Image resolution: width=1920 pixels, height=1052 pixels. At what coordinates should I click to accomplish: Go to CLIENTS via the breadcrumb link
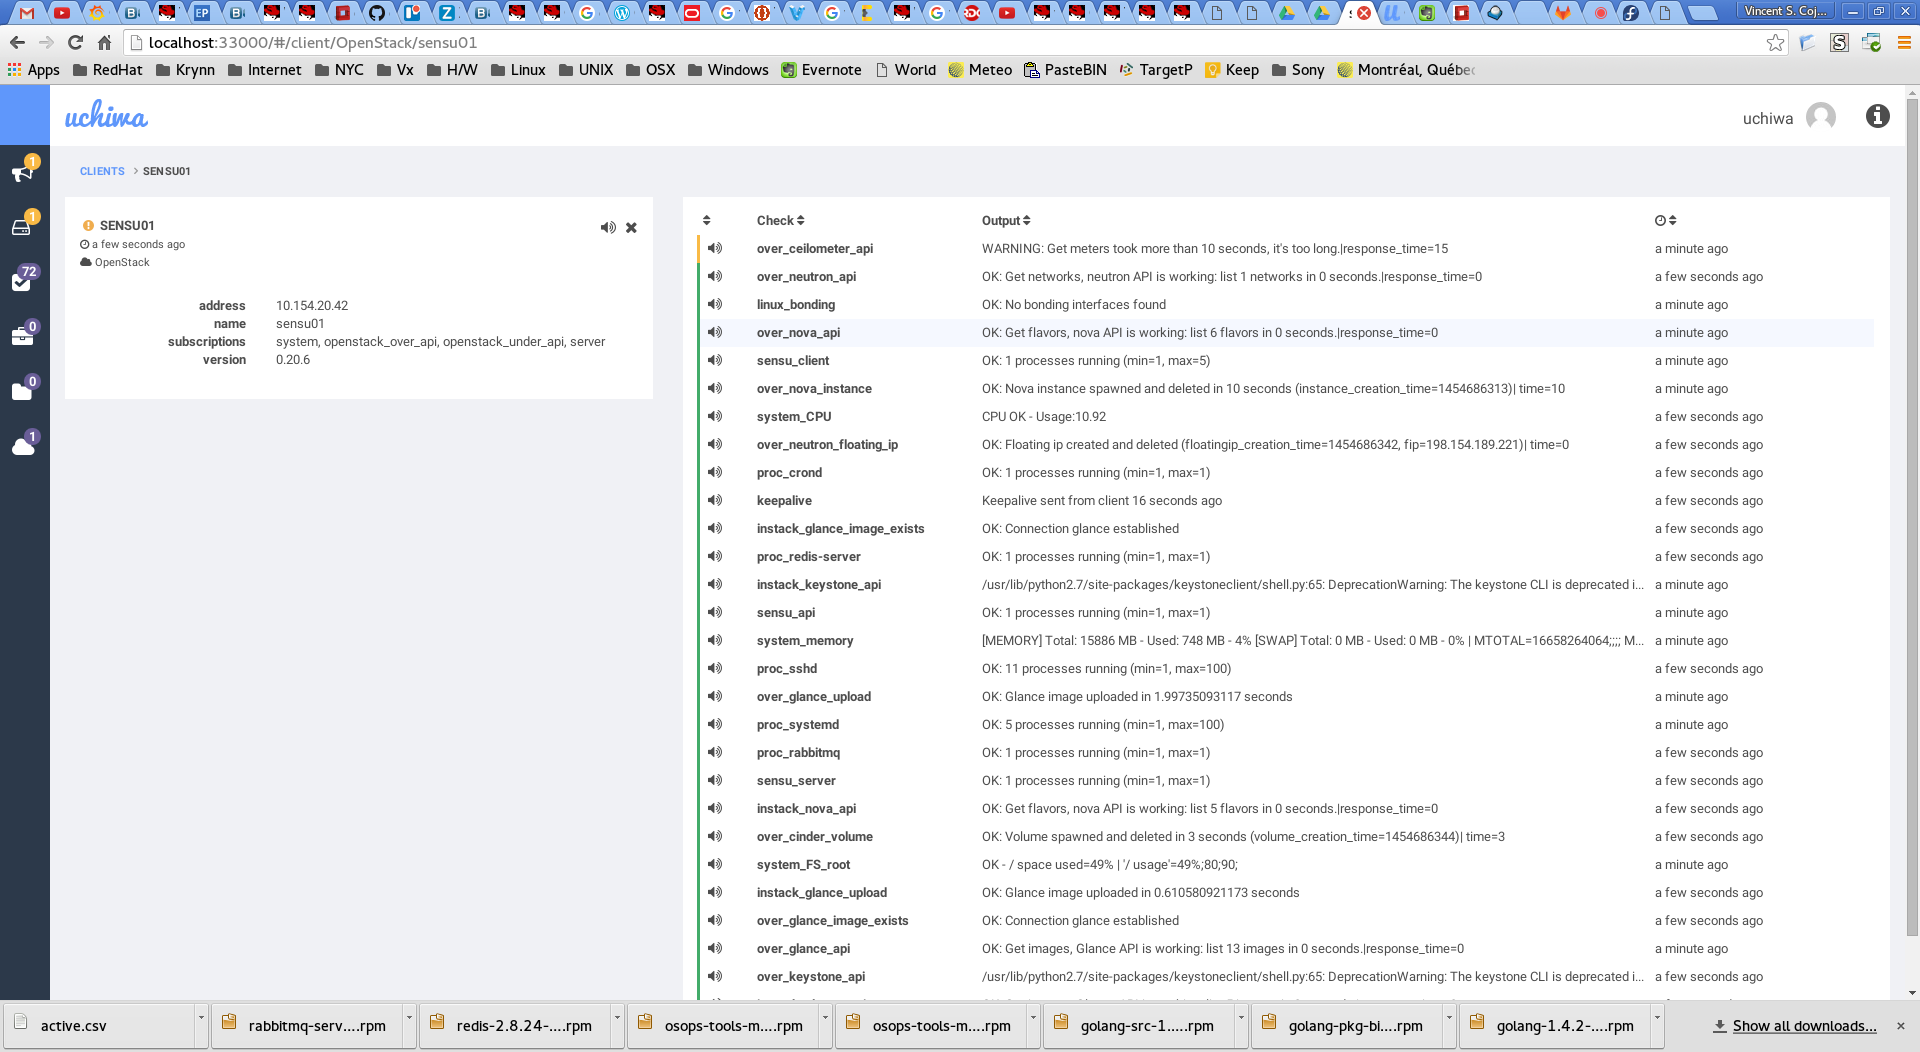click(102, 172)
